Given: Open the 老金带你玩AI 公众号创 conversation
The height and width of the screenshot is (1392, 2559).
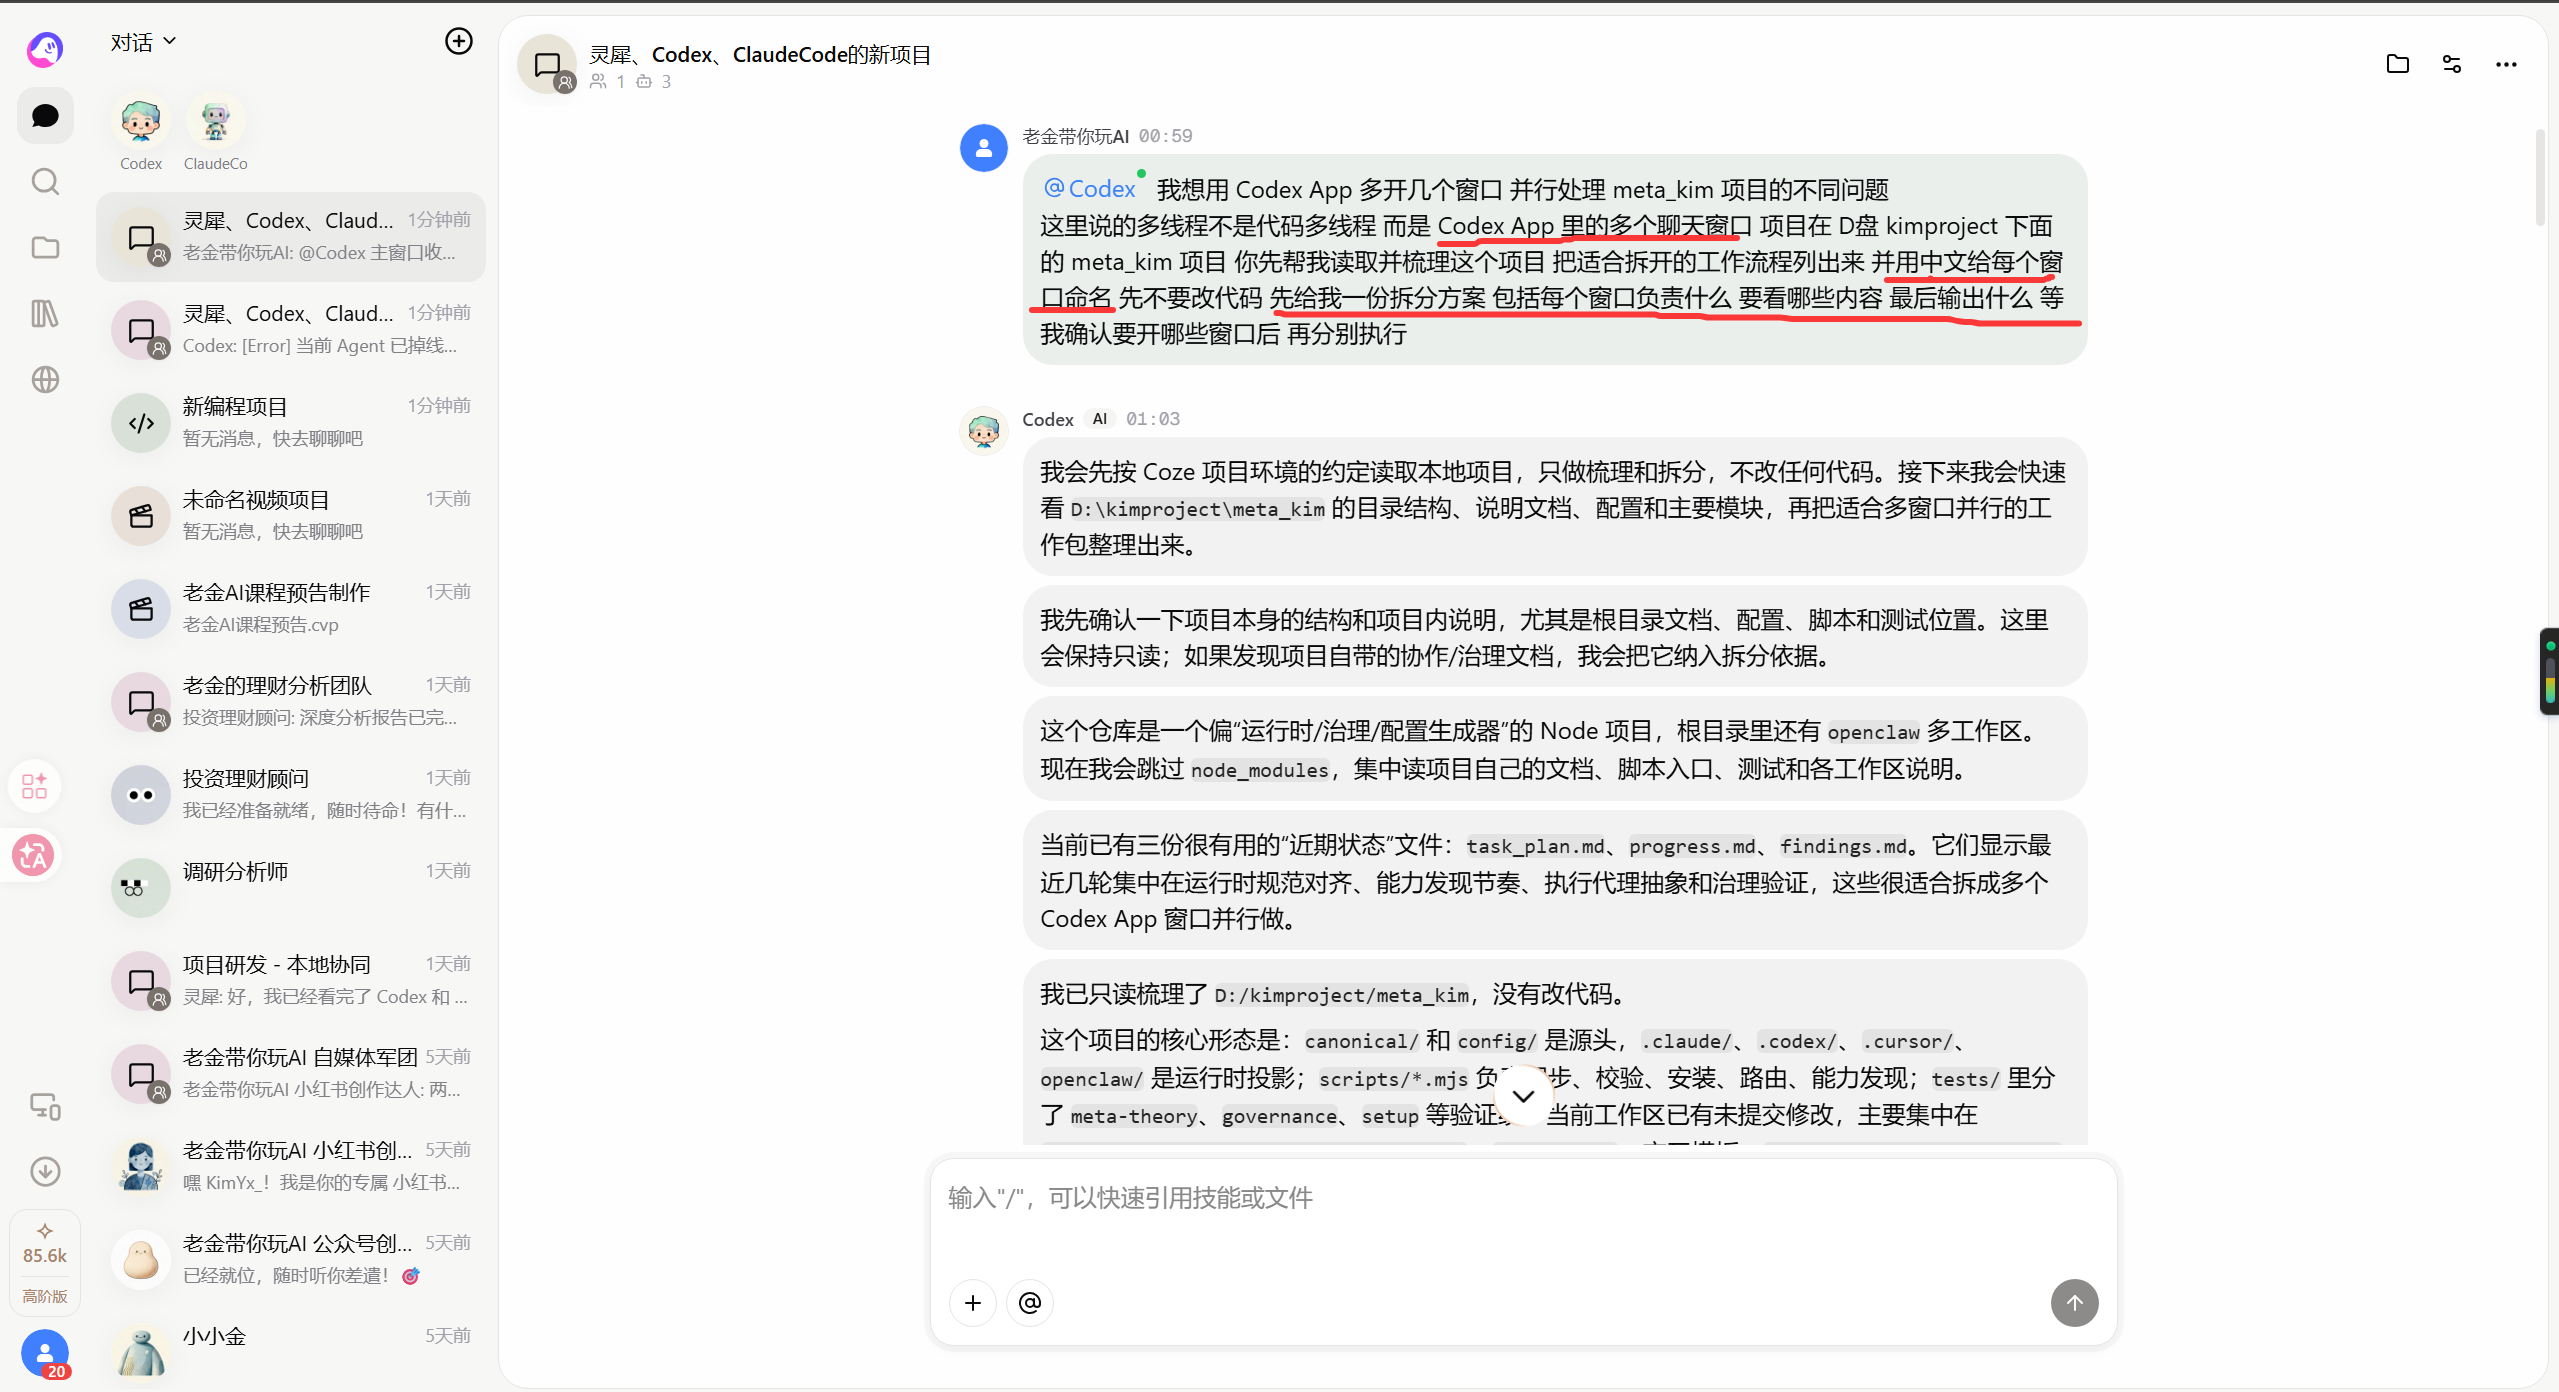Looking at the screenshot, I should pos(291,1260).
